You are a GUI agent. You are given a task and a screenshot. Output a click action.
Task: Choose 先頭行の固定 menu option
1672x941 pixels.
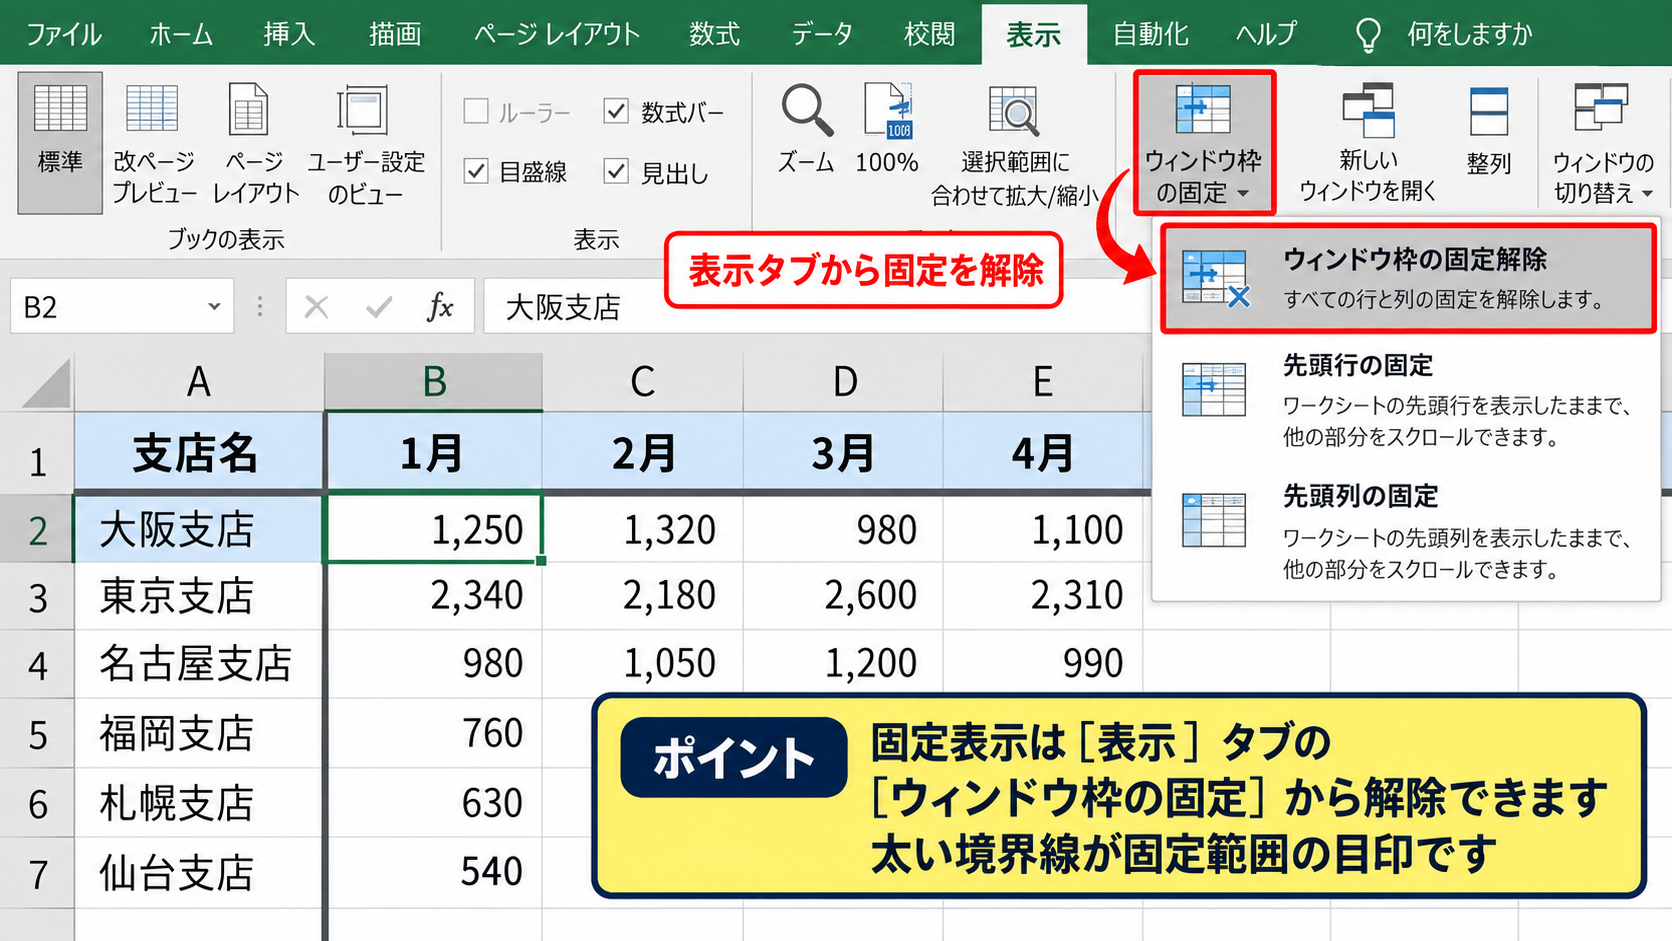1408,399
